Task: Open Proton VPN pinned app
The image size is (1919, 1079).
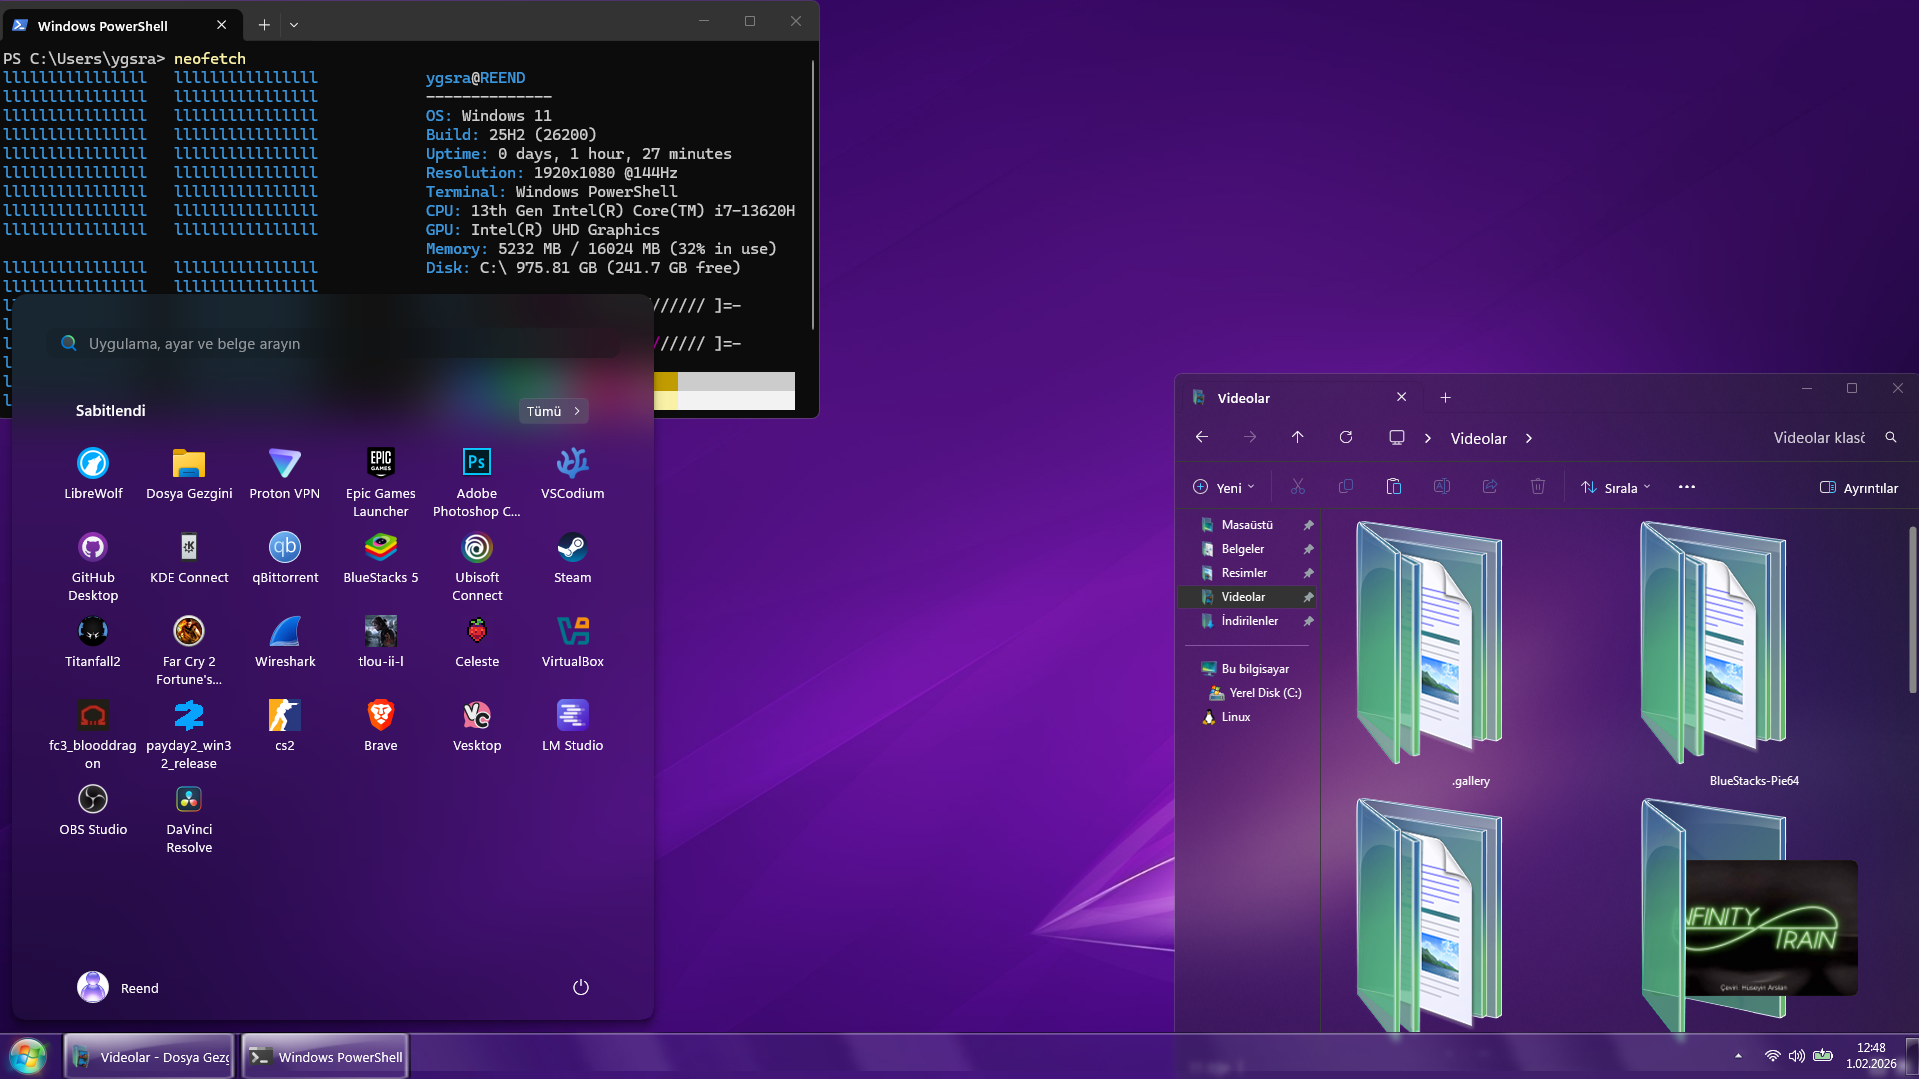Action: point(285,473)
